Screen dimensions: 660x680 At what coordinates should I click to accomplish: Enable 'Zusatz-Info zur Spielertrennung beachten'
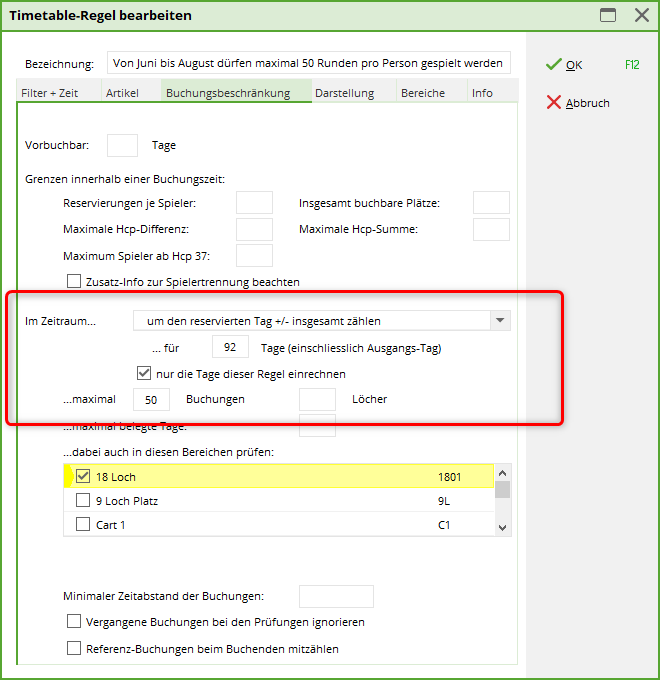(x=74, y=282)
